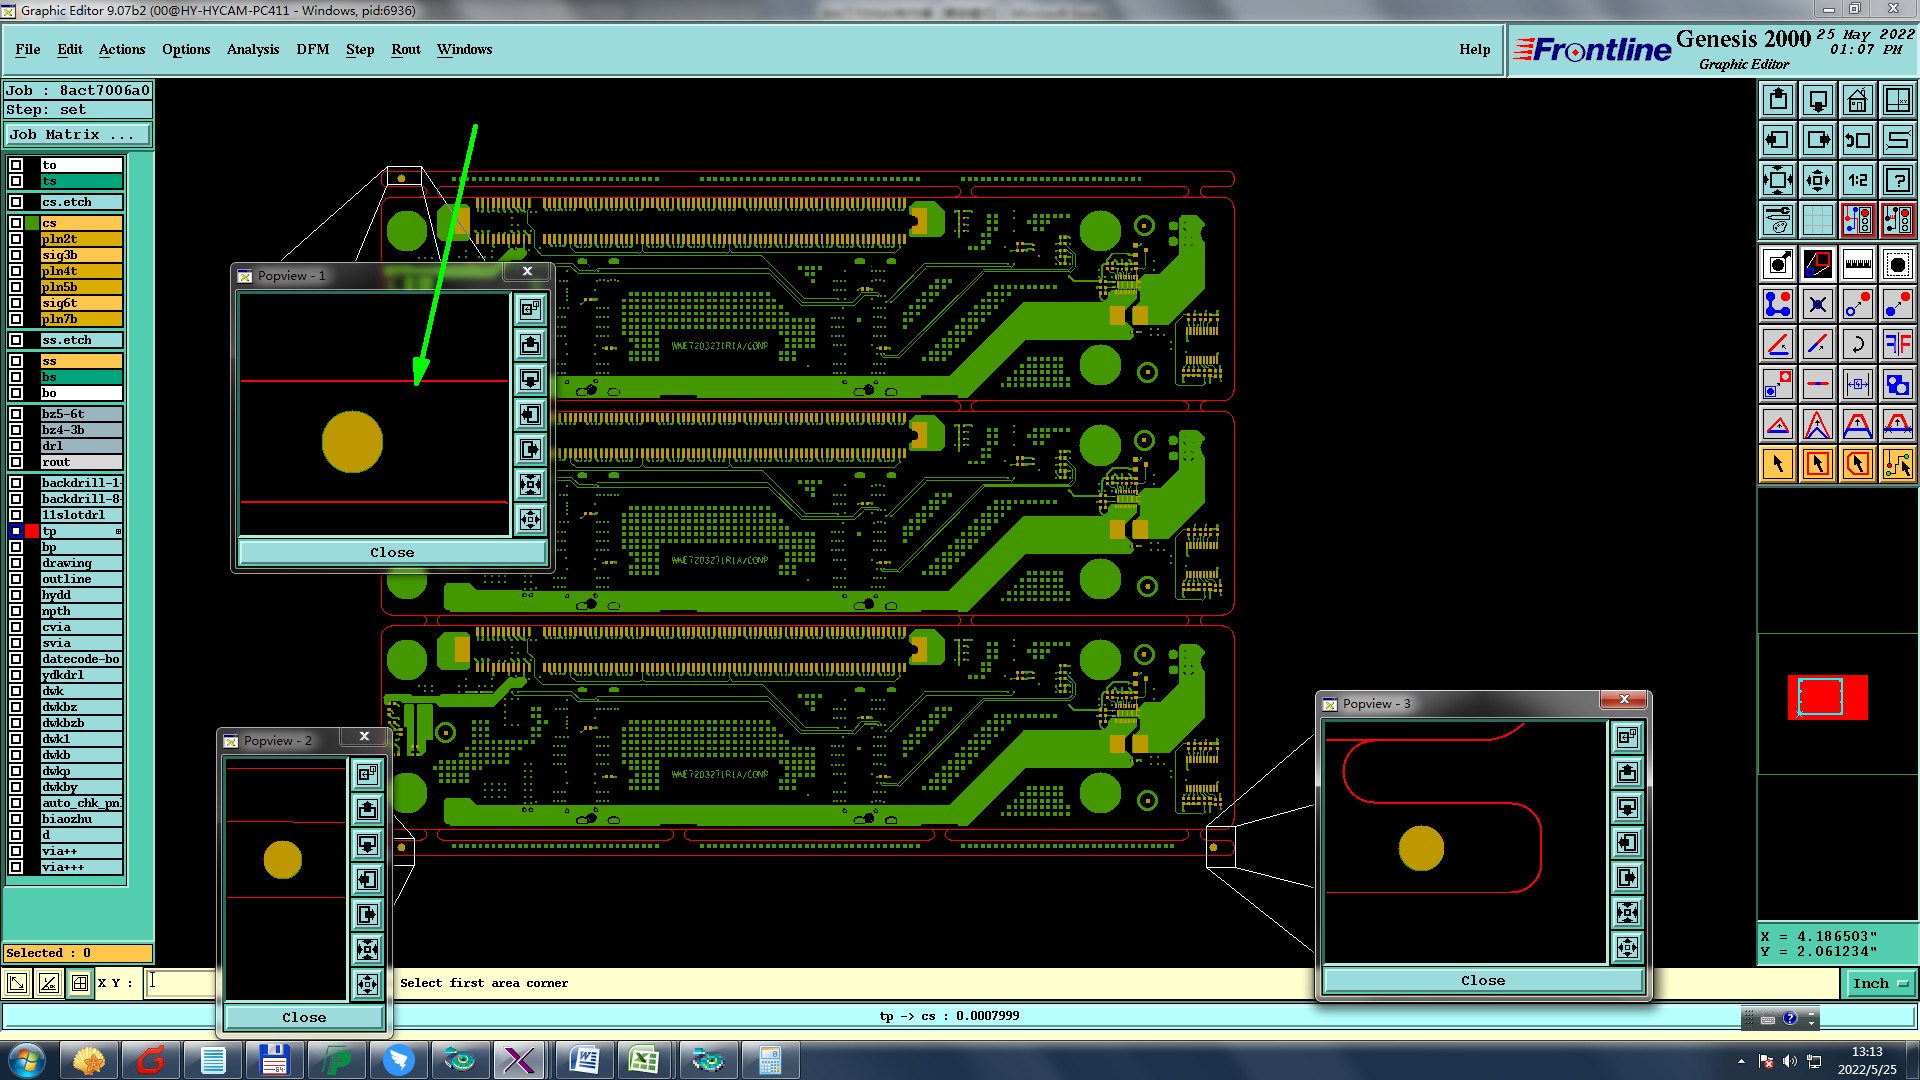Open the Inch units dropdown
Screen dimensions: 1920x1080
pyautogui.click(x=1879, y=983)
